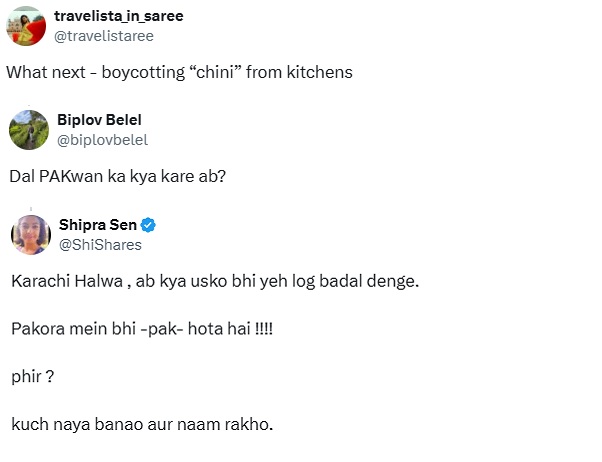
Task: Select the Biplov Belel display name
Action: coord(99,120)
